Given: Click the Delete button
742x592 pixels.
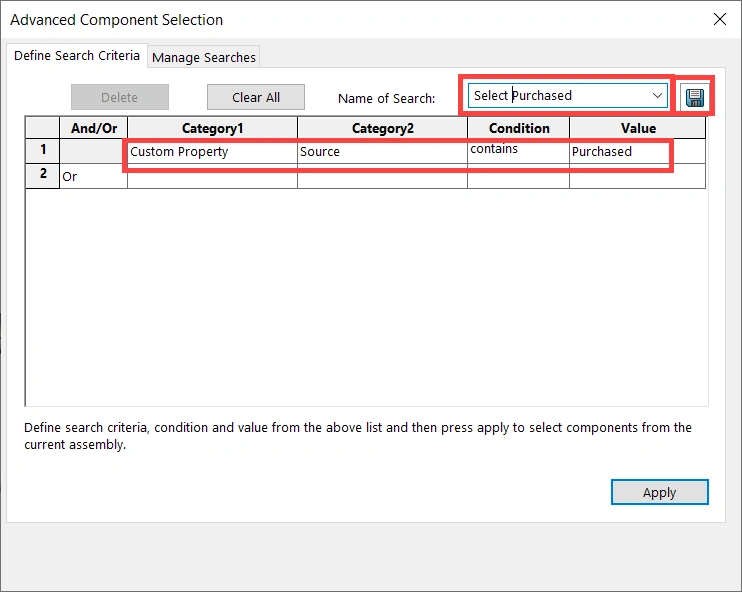Looking at the screenshot, I should point(120,97).
